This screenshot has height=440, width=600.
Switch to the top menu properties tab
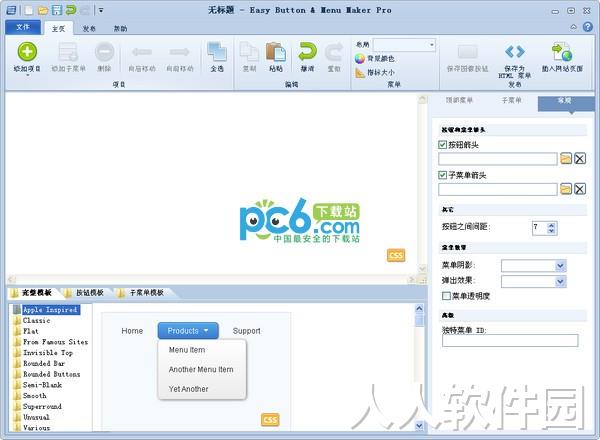pyautogui.click(x=459, y=100)
